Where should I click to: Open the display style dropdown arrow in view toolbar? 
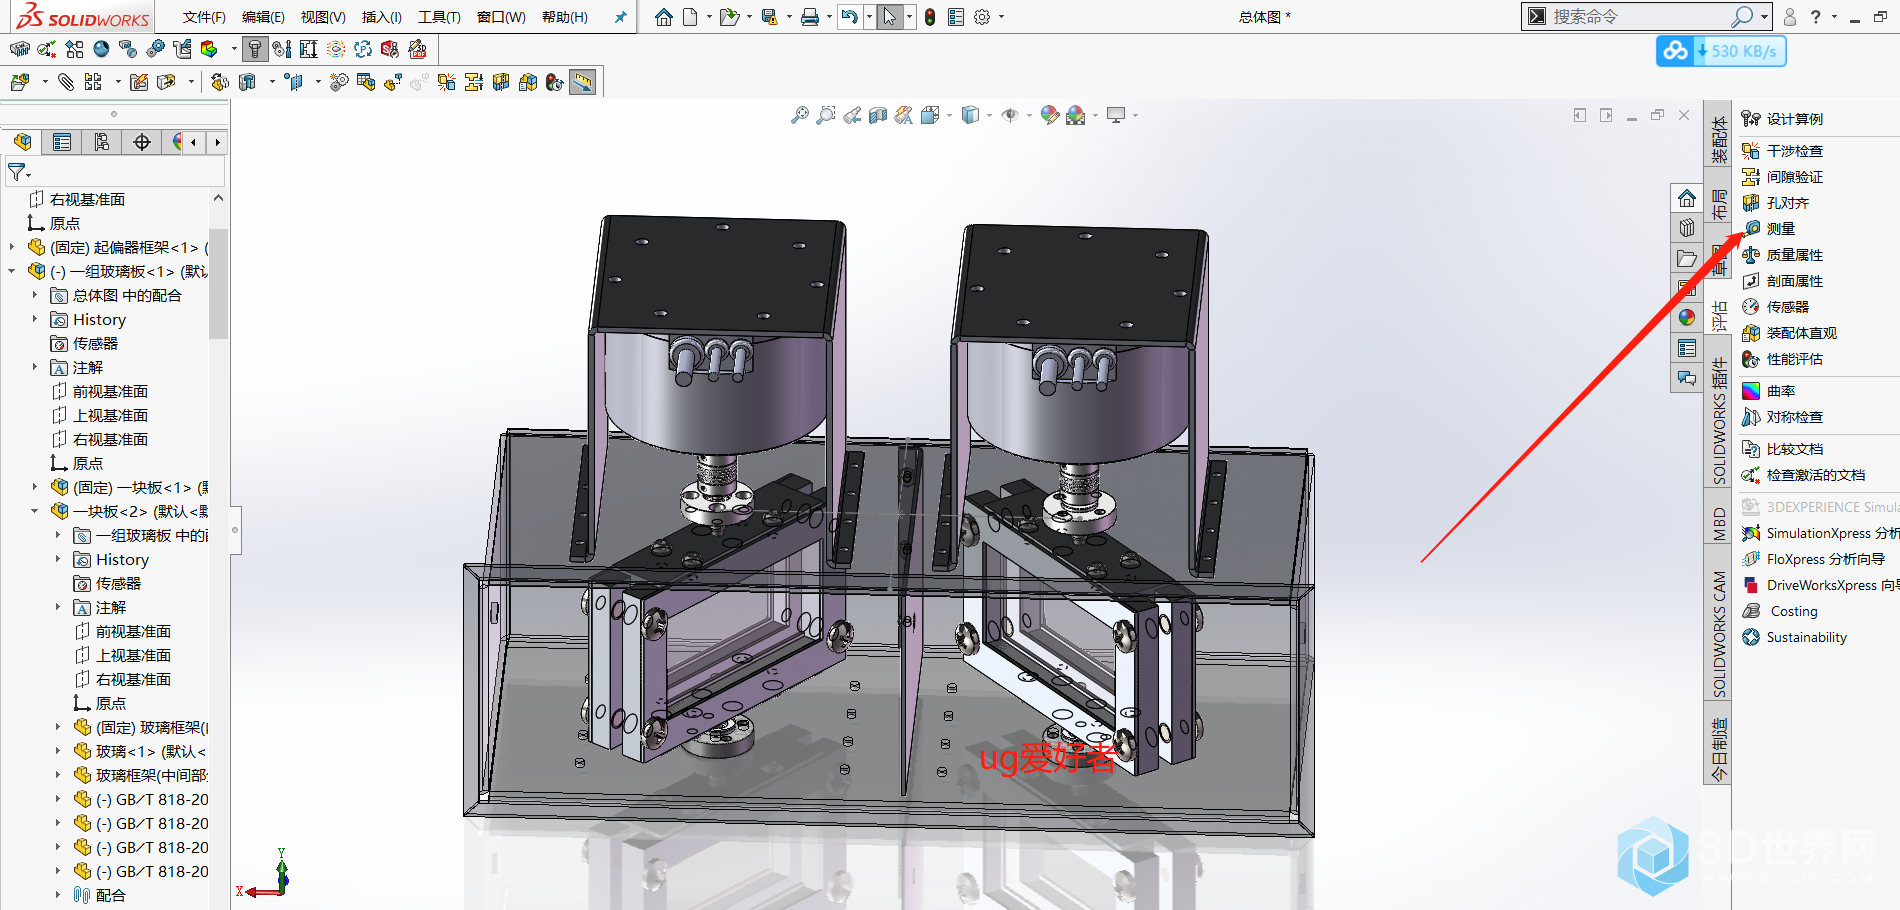click(x=989, y=116)
